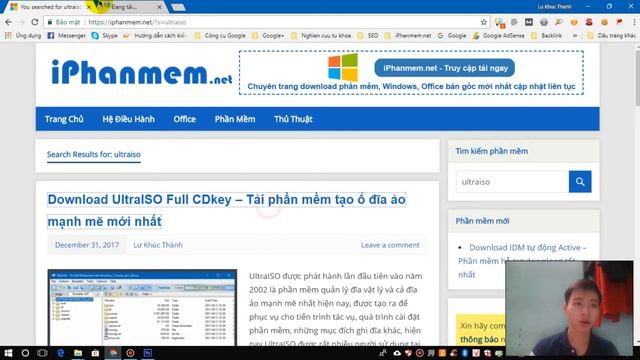This screenshot has width=640, height=360.
Task: Click the Bluetooth tray icon
Action: (x=465, y=353)
